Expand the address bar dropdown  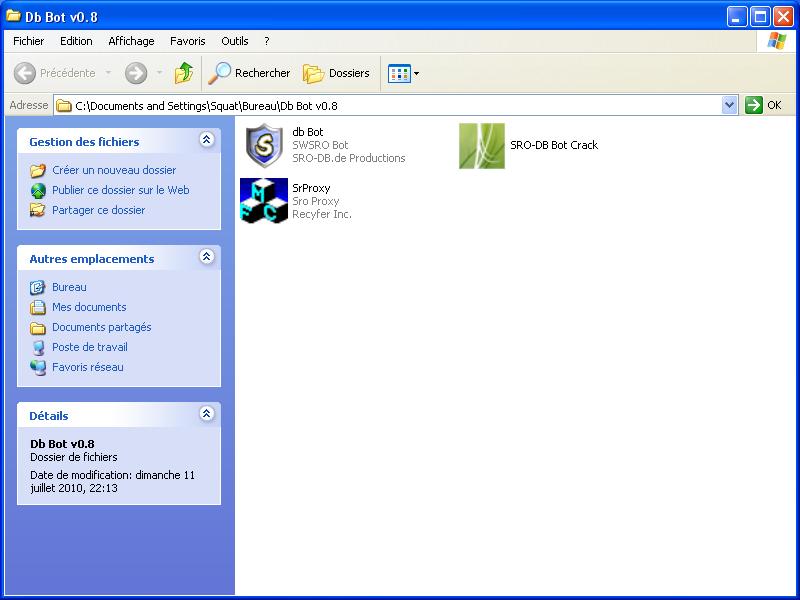pos(730,105)
